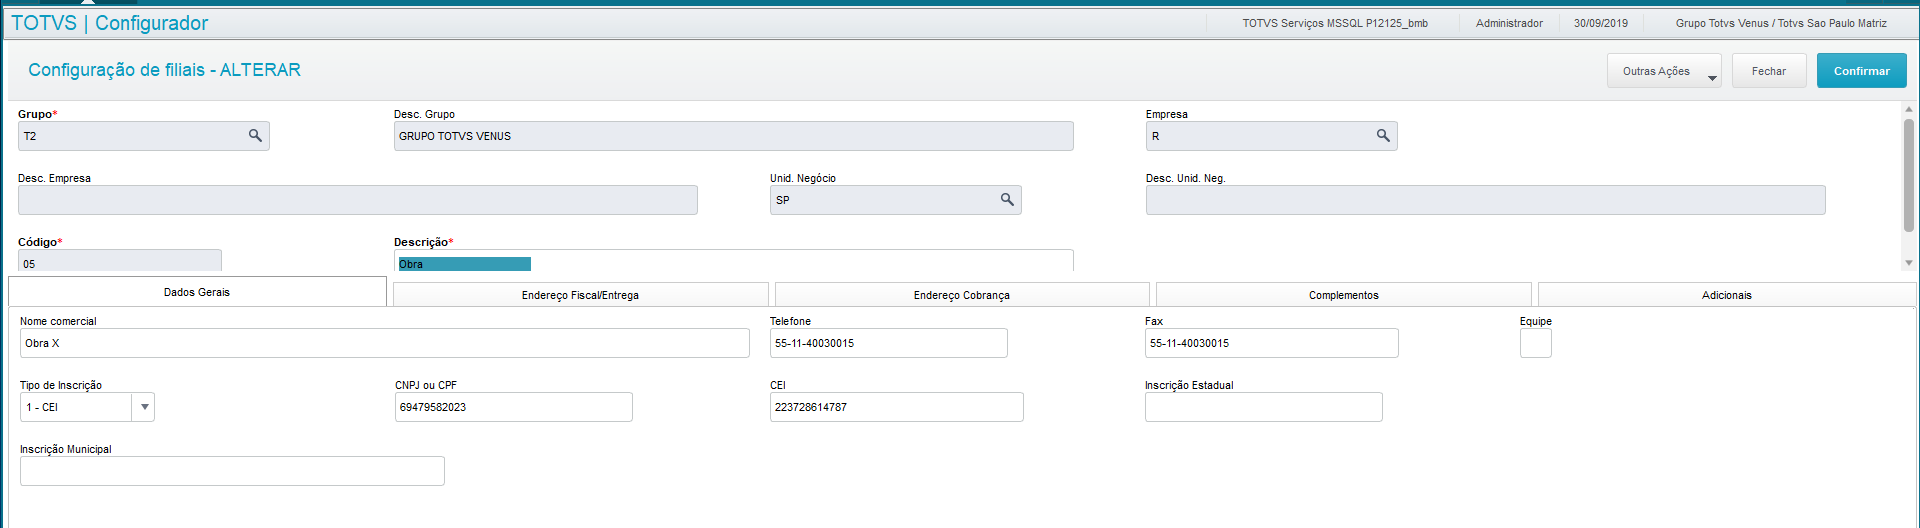The image size is (1920, 528).
Task: Click the CNPJ ou CPF field
Action: click(513, 407)
